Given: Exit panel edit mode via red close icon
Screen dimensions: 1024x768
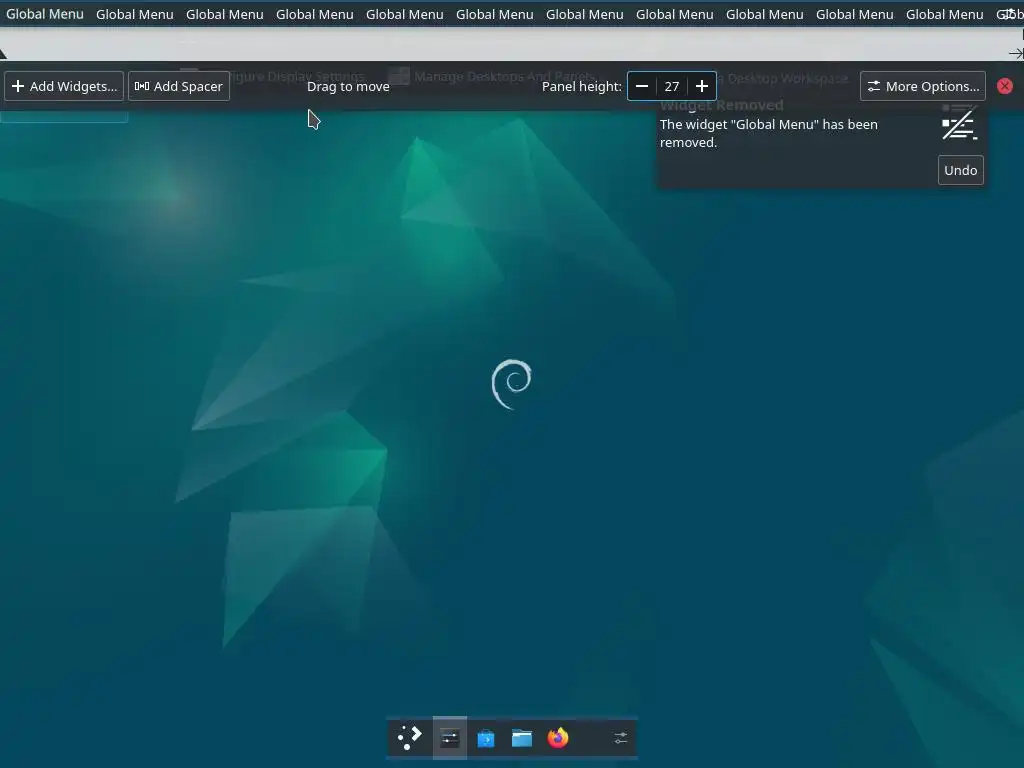Looking at the screenshot, I should click(1005, 86).
